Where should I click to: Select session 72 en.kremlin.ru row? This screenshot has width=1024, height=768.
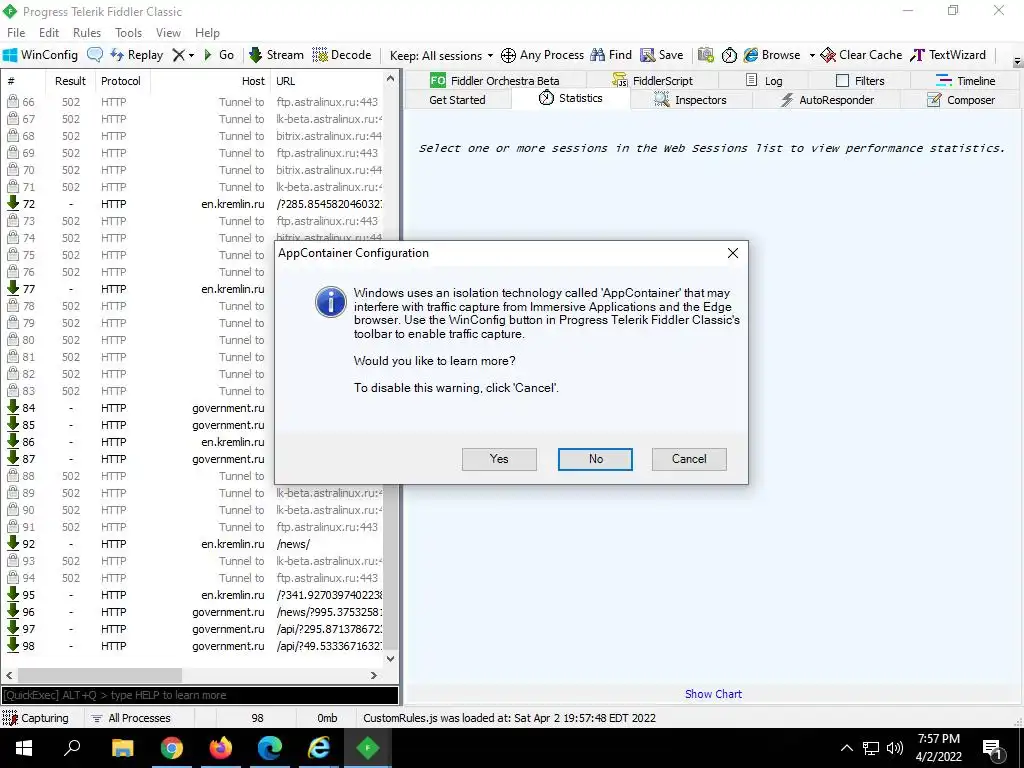[x=194, y=204]
